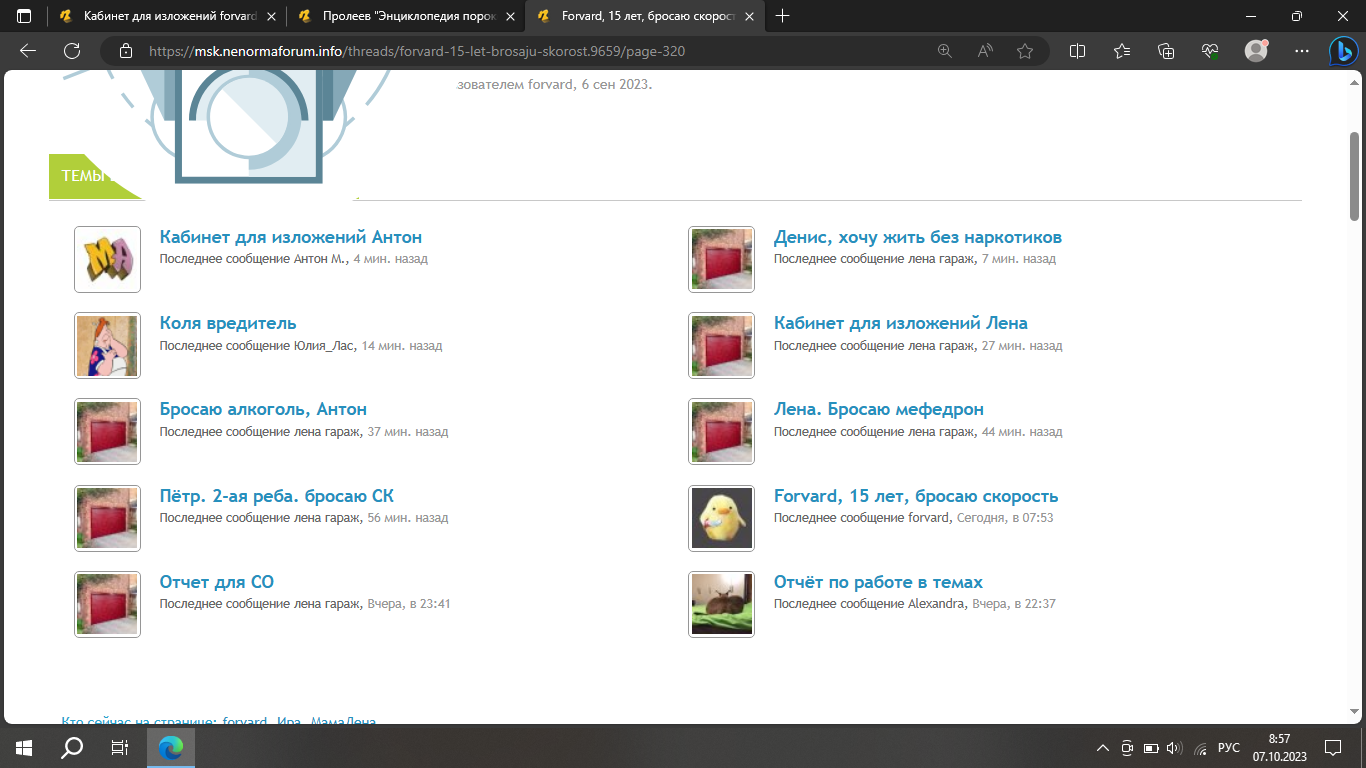Add page to favorites with star icon
The image size is (1366, 768).
click(1025, 51)
